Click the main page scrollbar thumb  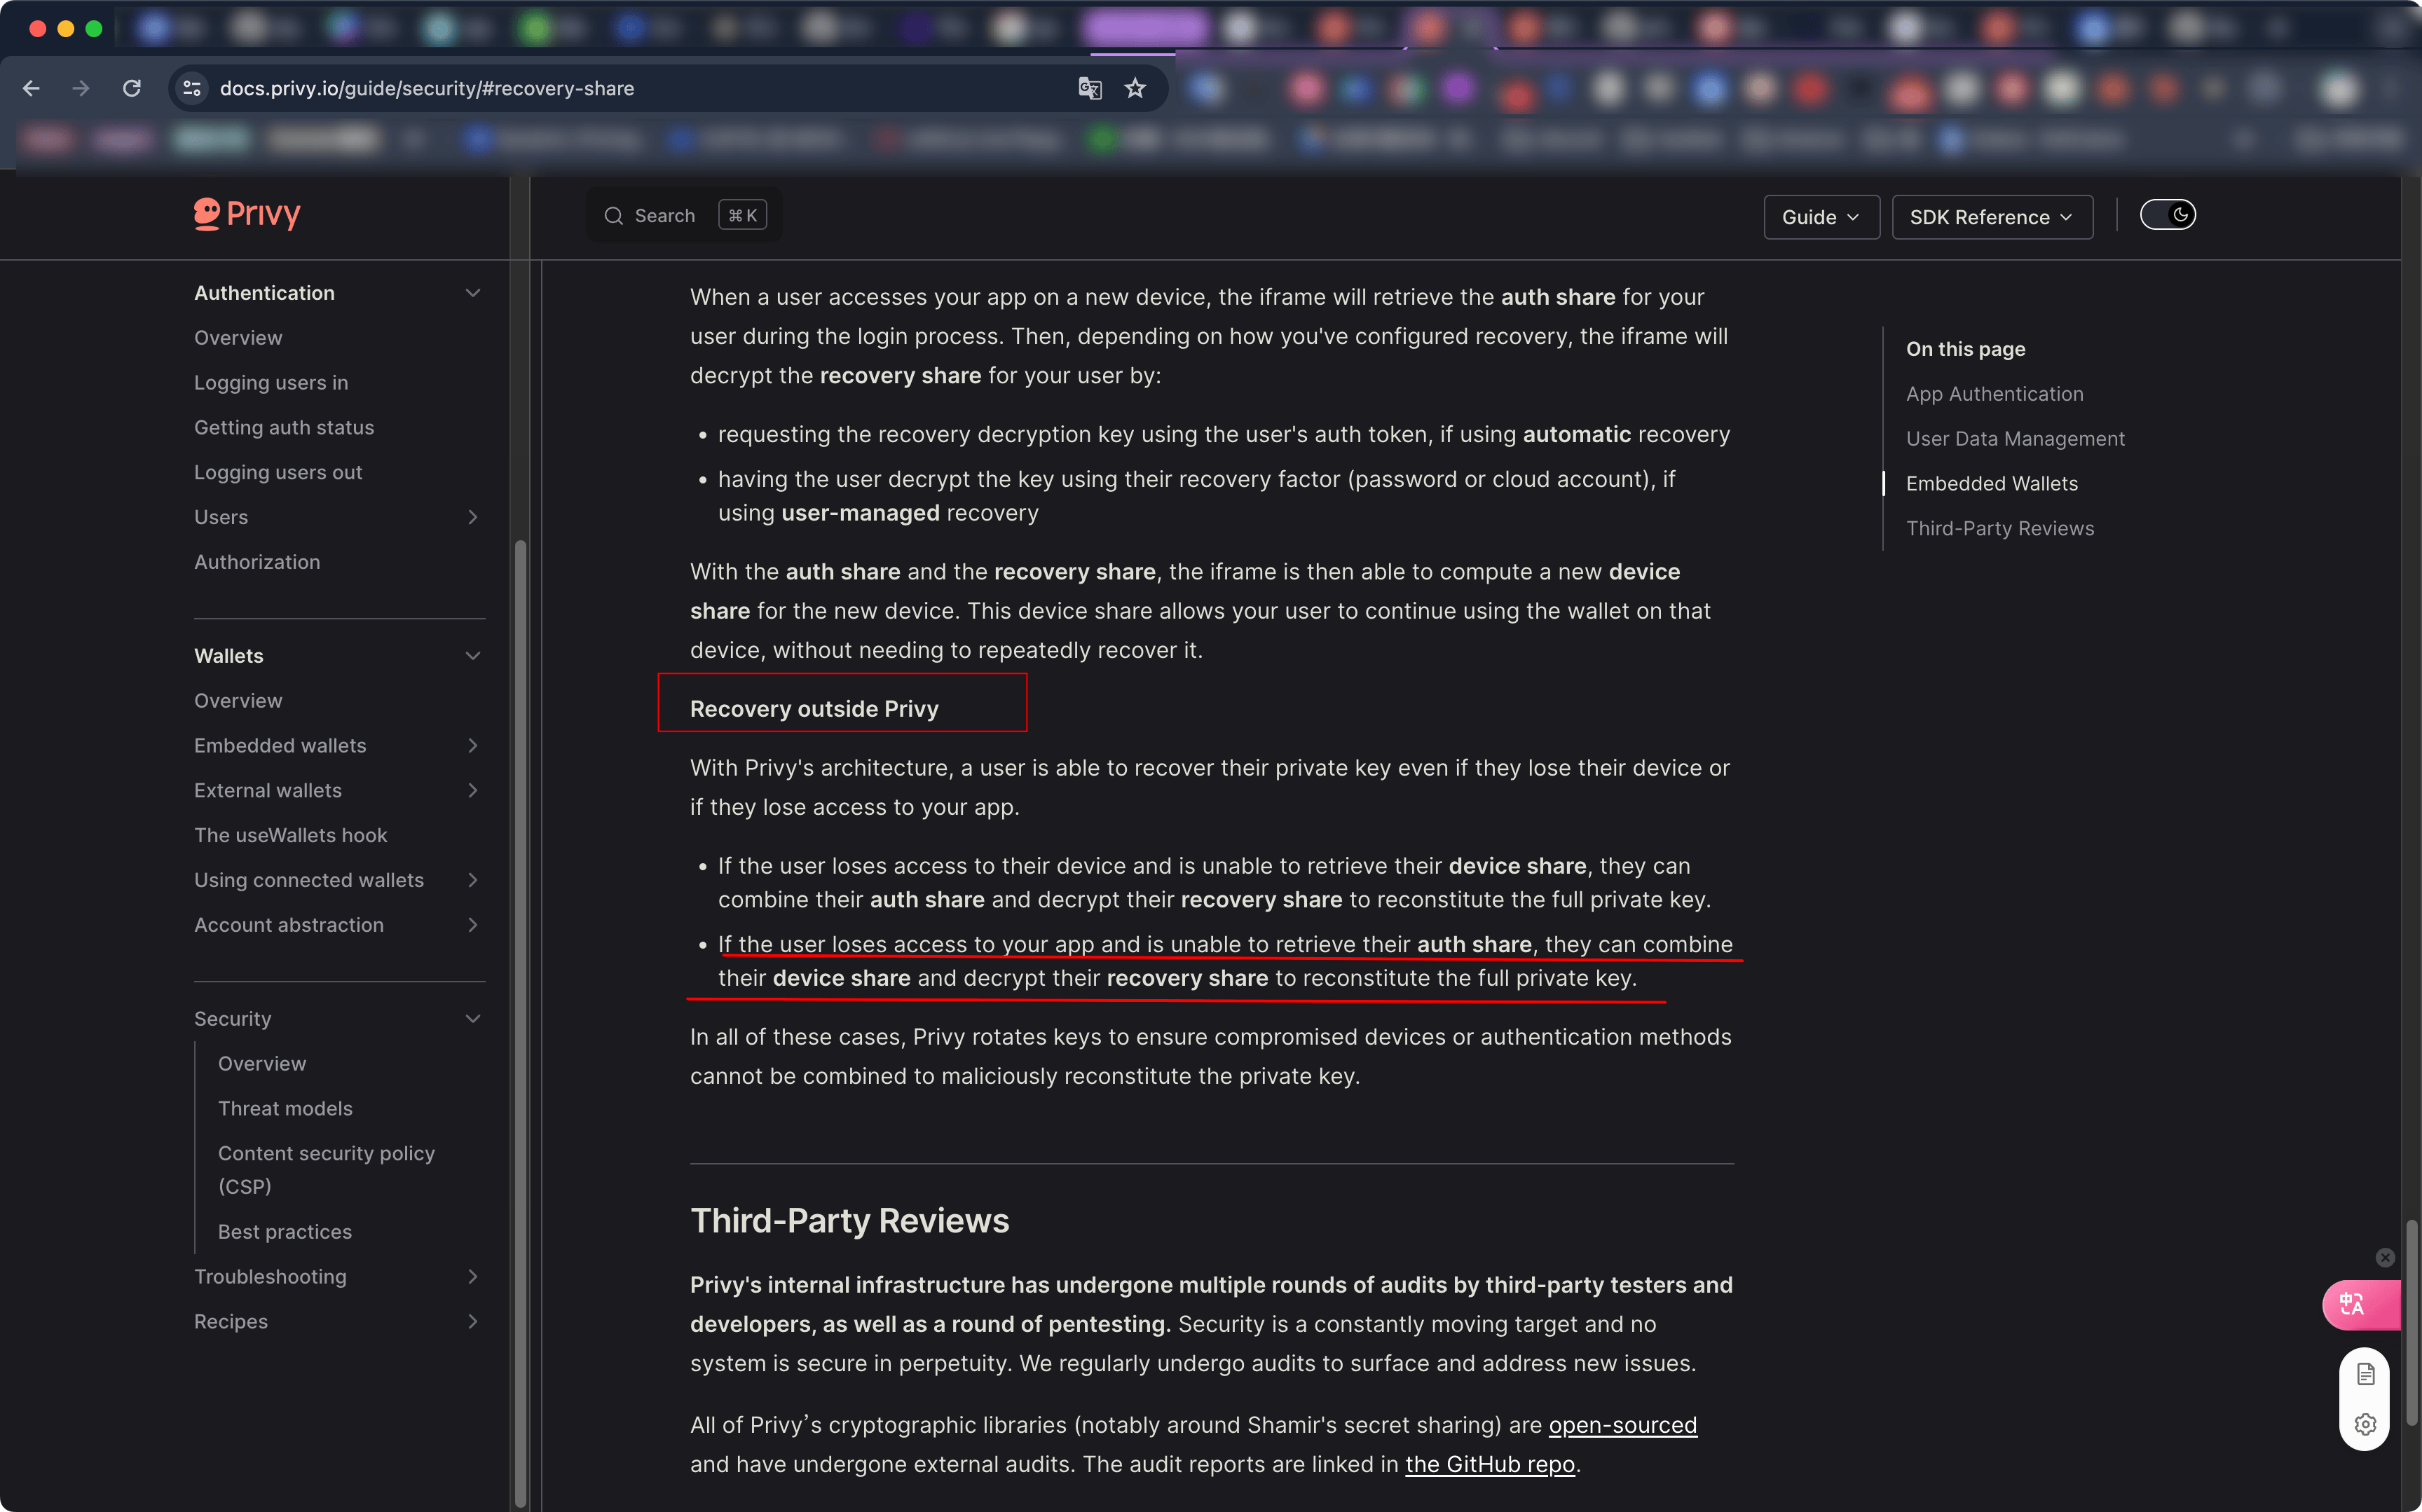coord(2412,1321)
